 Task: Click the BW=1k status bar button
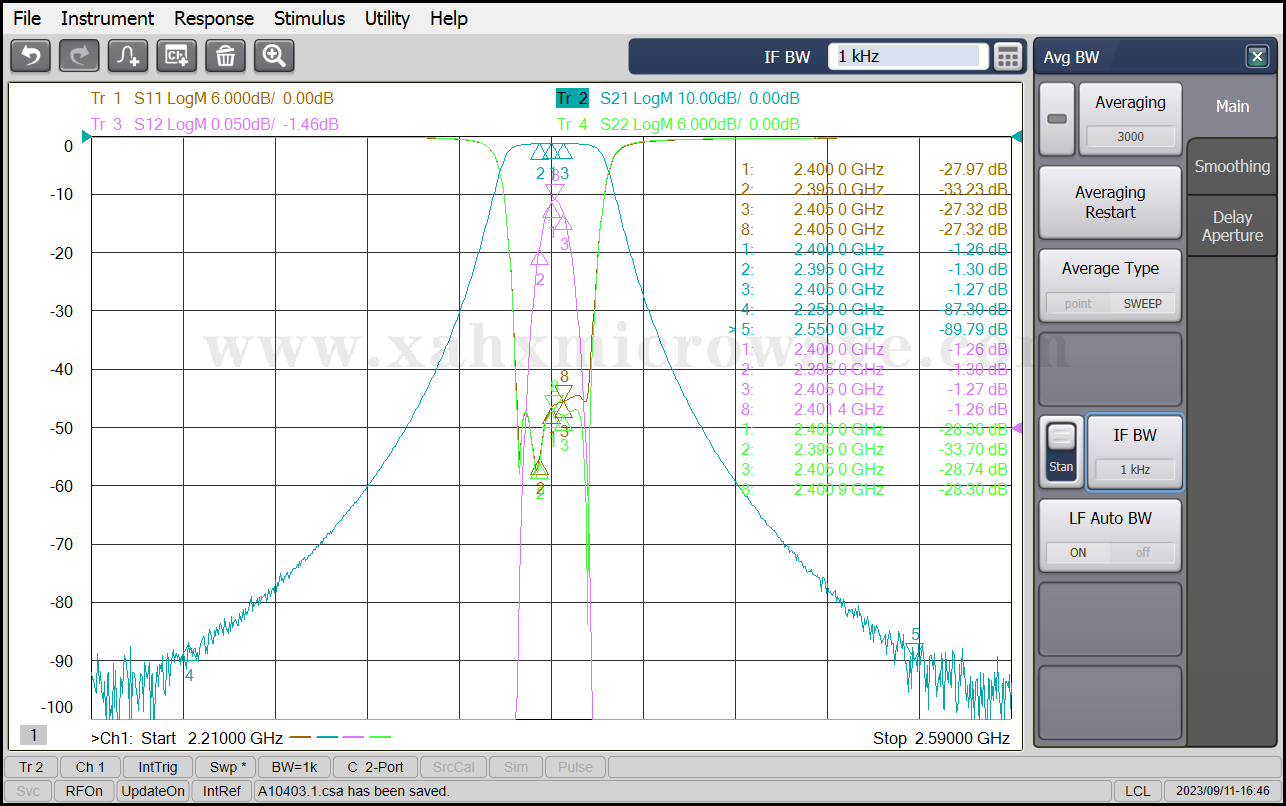point(295,767)
